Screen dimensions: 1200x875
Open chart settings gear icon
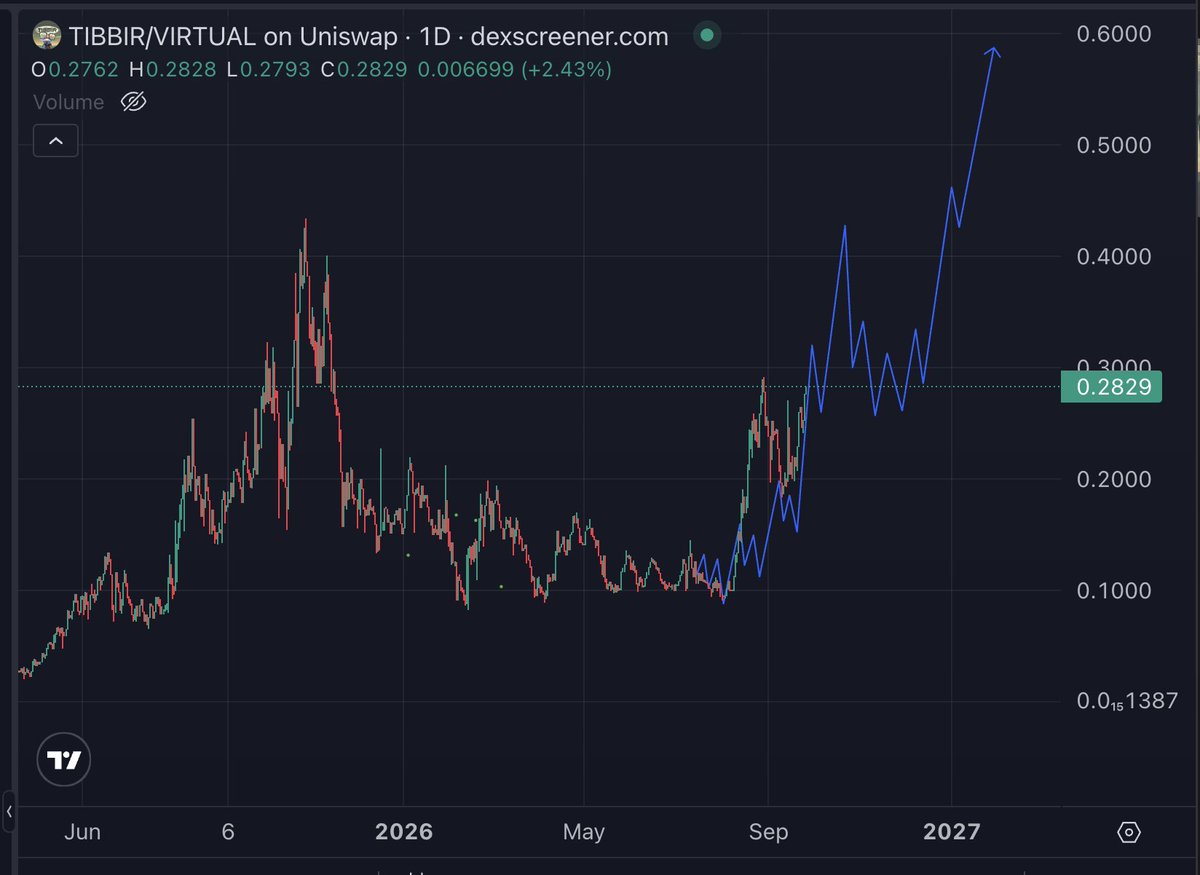tap(1129, 832)
